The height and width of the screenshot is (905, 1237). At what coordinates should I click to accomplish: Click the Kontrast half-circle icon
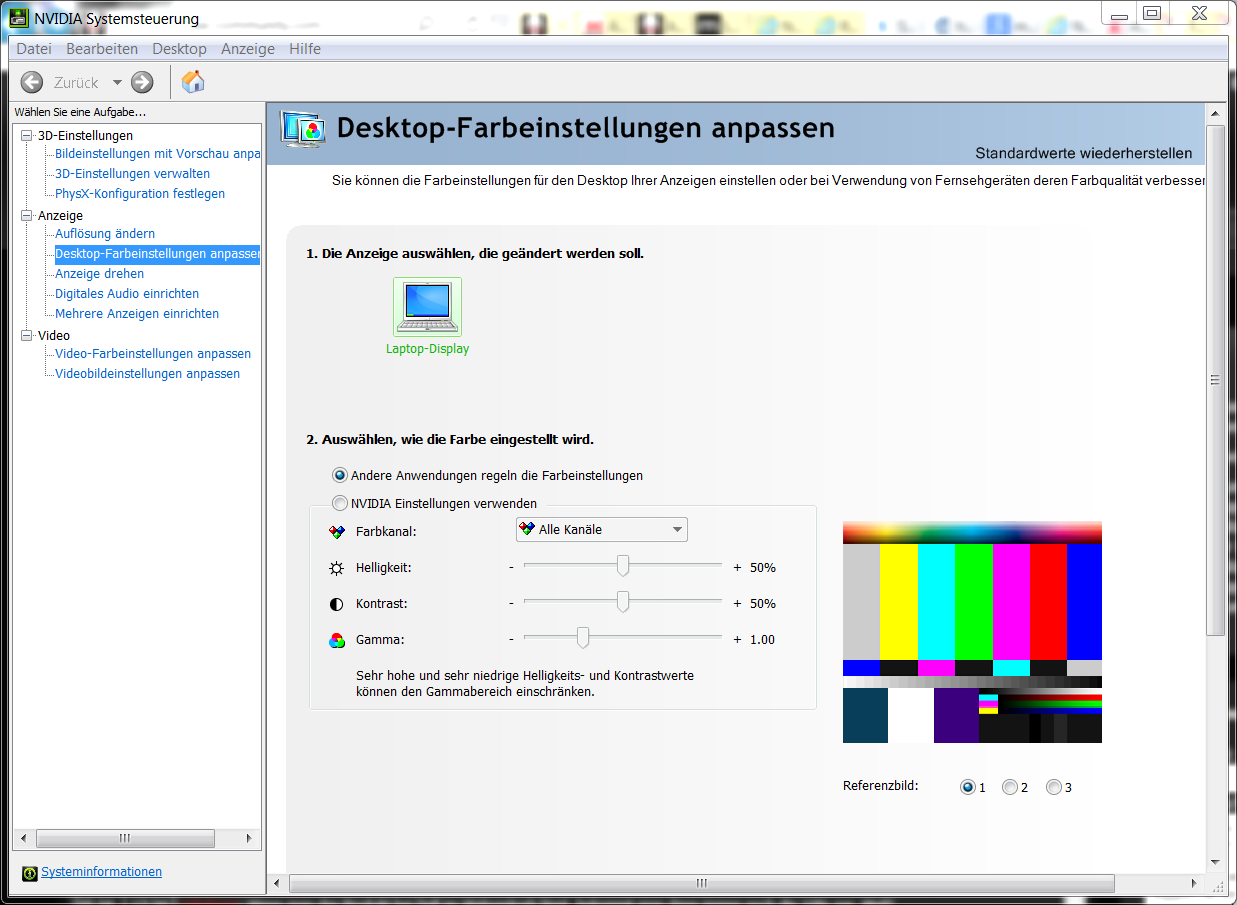(336, 604)
